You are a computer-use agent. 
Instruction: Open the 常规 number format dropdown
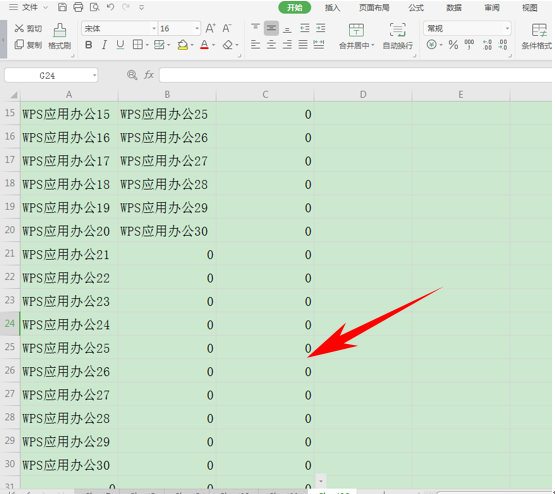[x=507, y=28]
